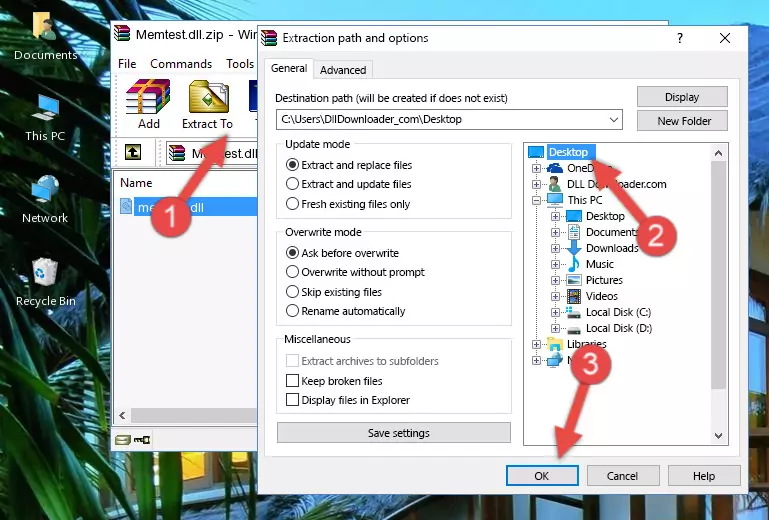This screenshot has width=769, height=520.
Task: Click the drive icon in WinRAR status bar
Action: point(123,440)
